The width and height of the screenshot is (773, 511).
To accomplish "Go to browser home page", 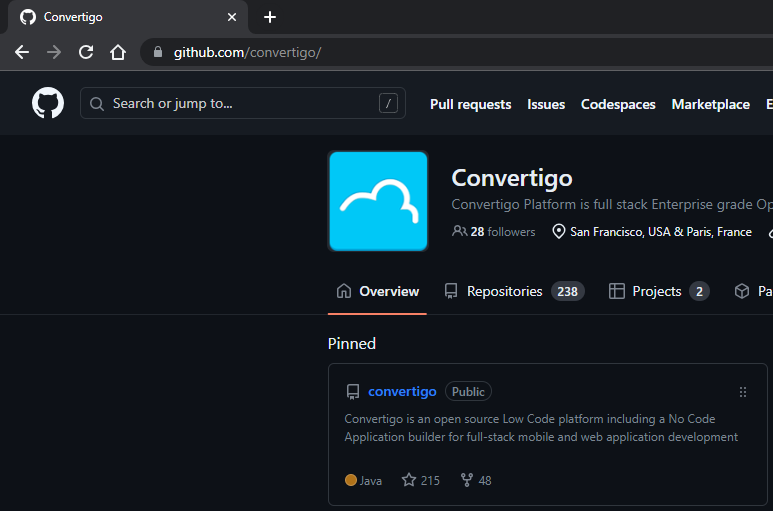I will tap(118, 52).
